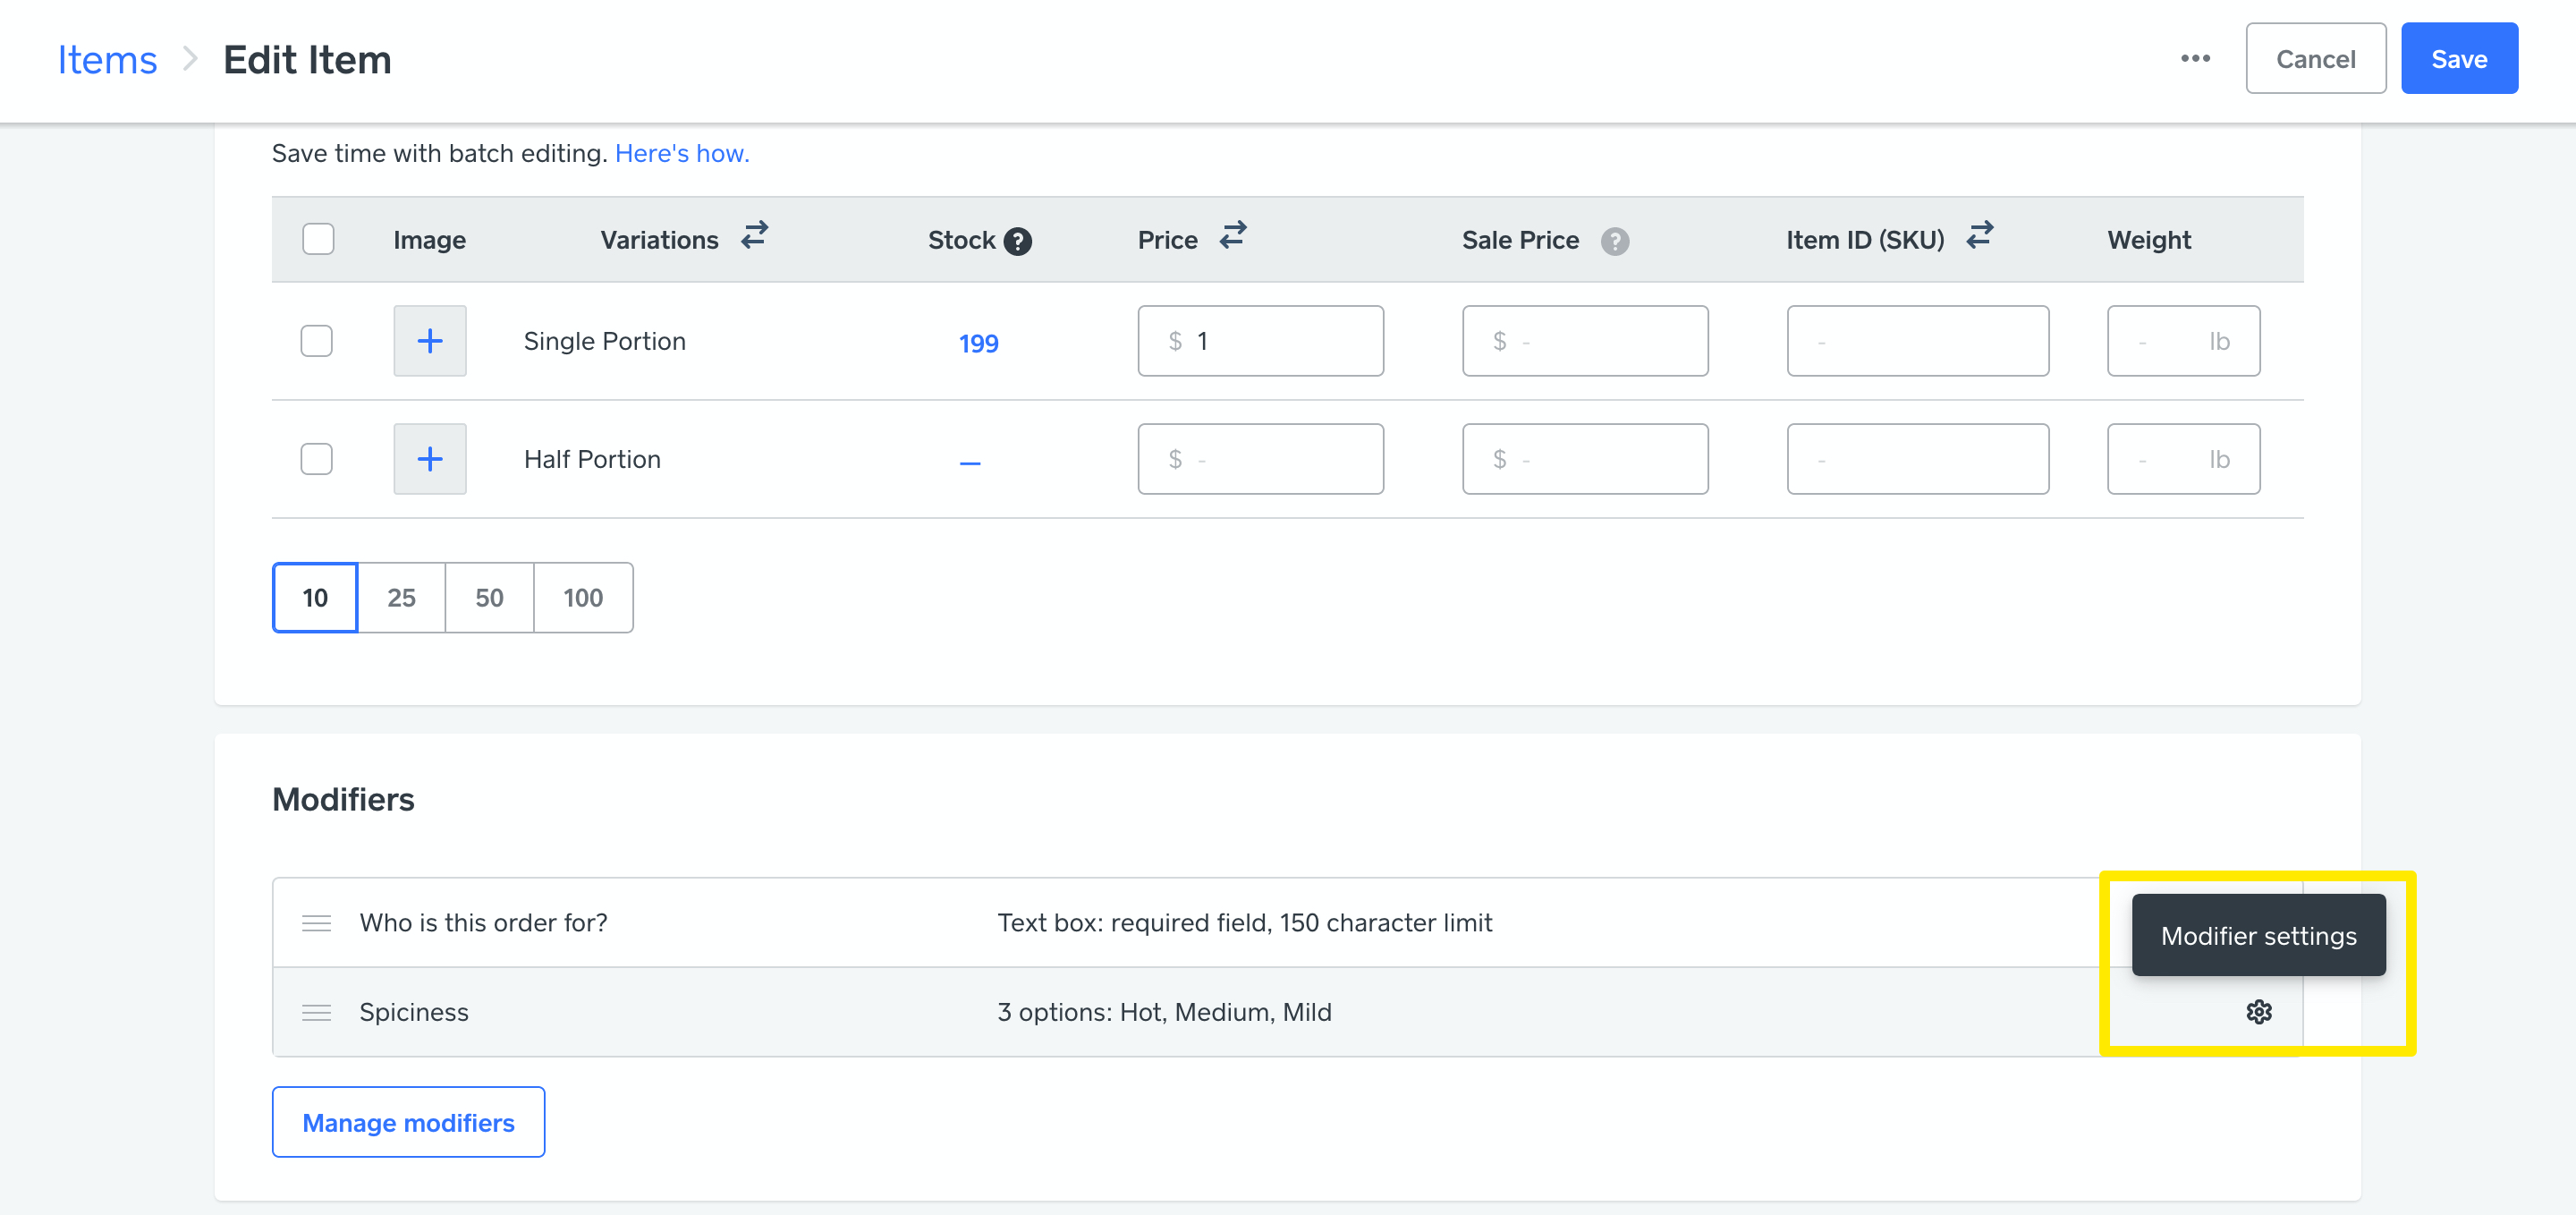The height and width of the screenshot is (1215, 2576).
Task: Toggle the select-all variations checkbox
Action: click(318, 239)
